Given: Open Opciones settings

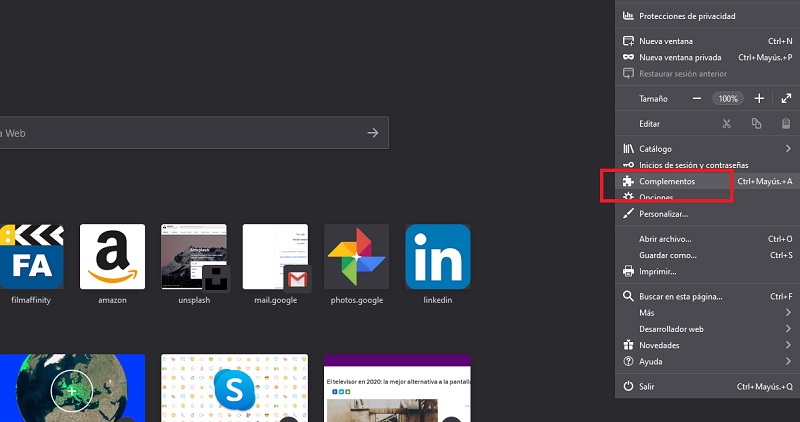Looking at the screenshot, I should [x=707, y=197].
